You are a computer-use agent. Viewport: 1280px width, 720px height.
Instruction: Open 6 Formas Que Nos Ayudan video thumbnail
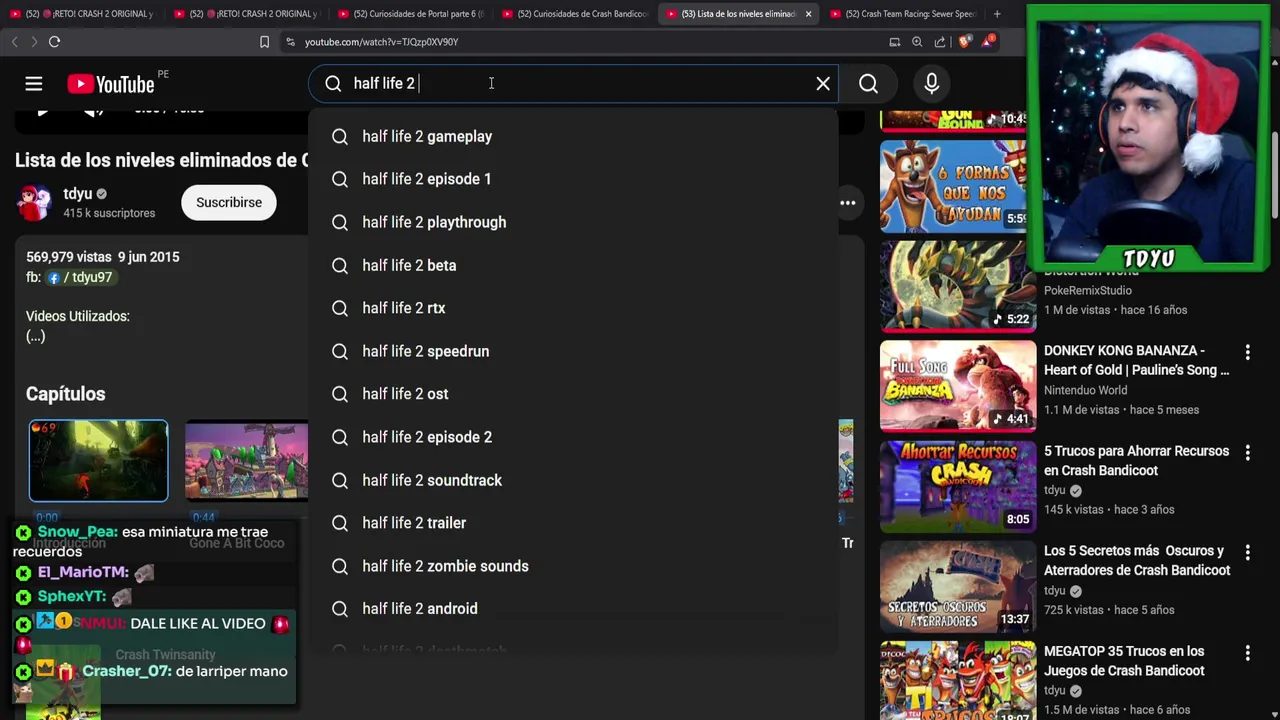point(958,186)
